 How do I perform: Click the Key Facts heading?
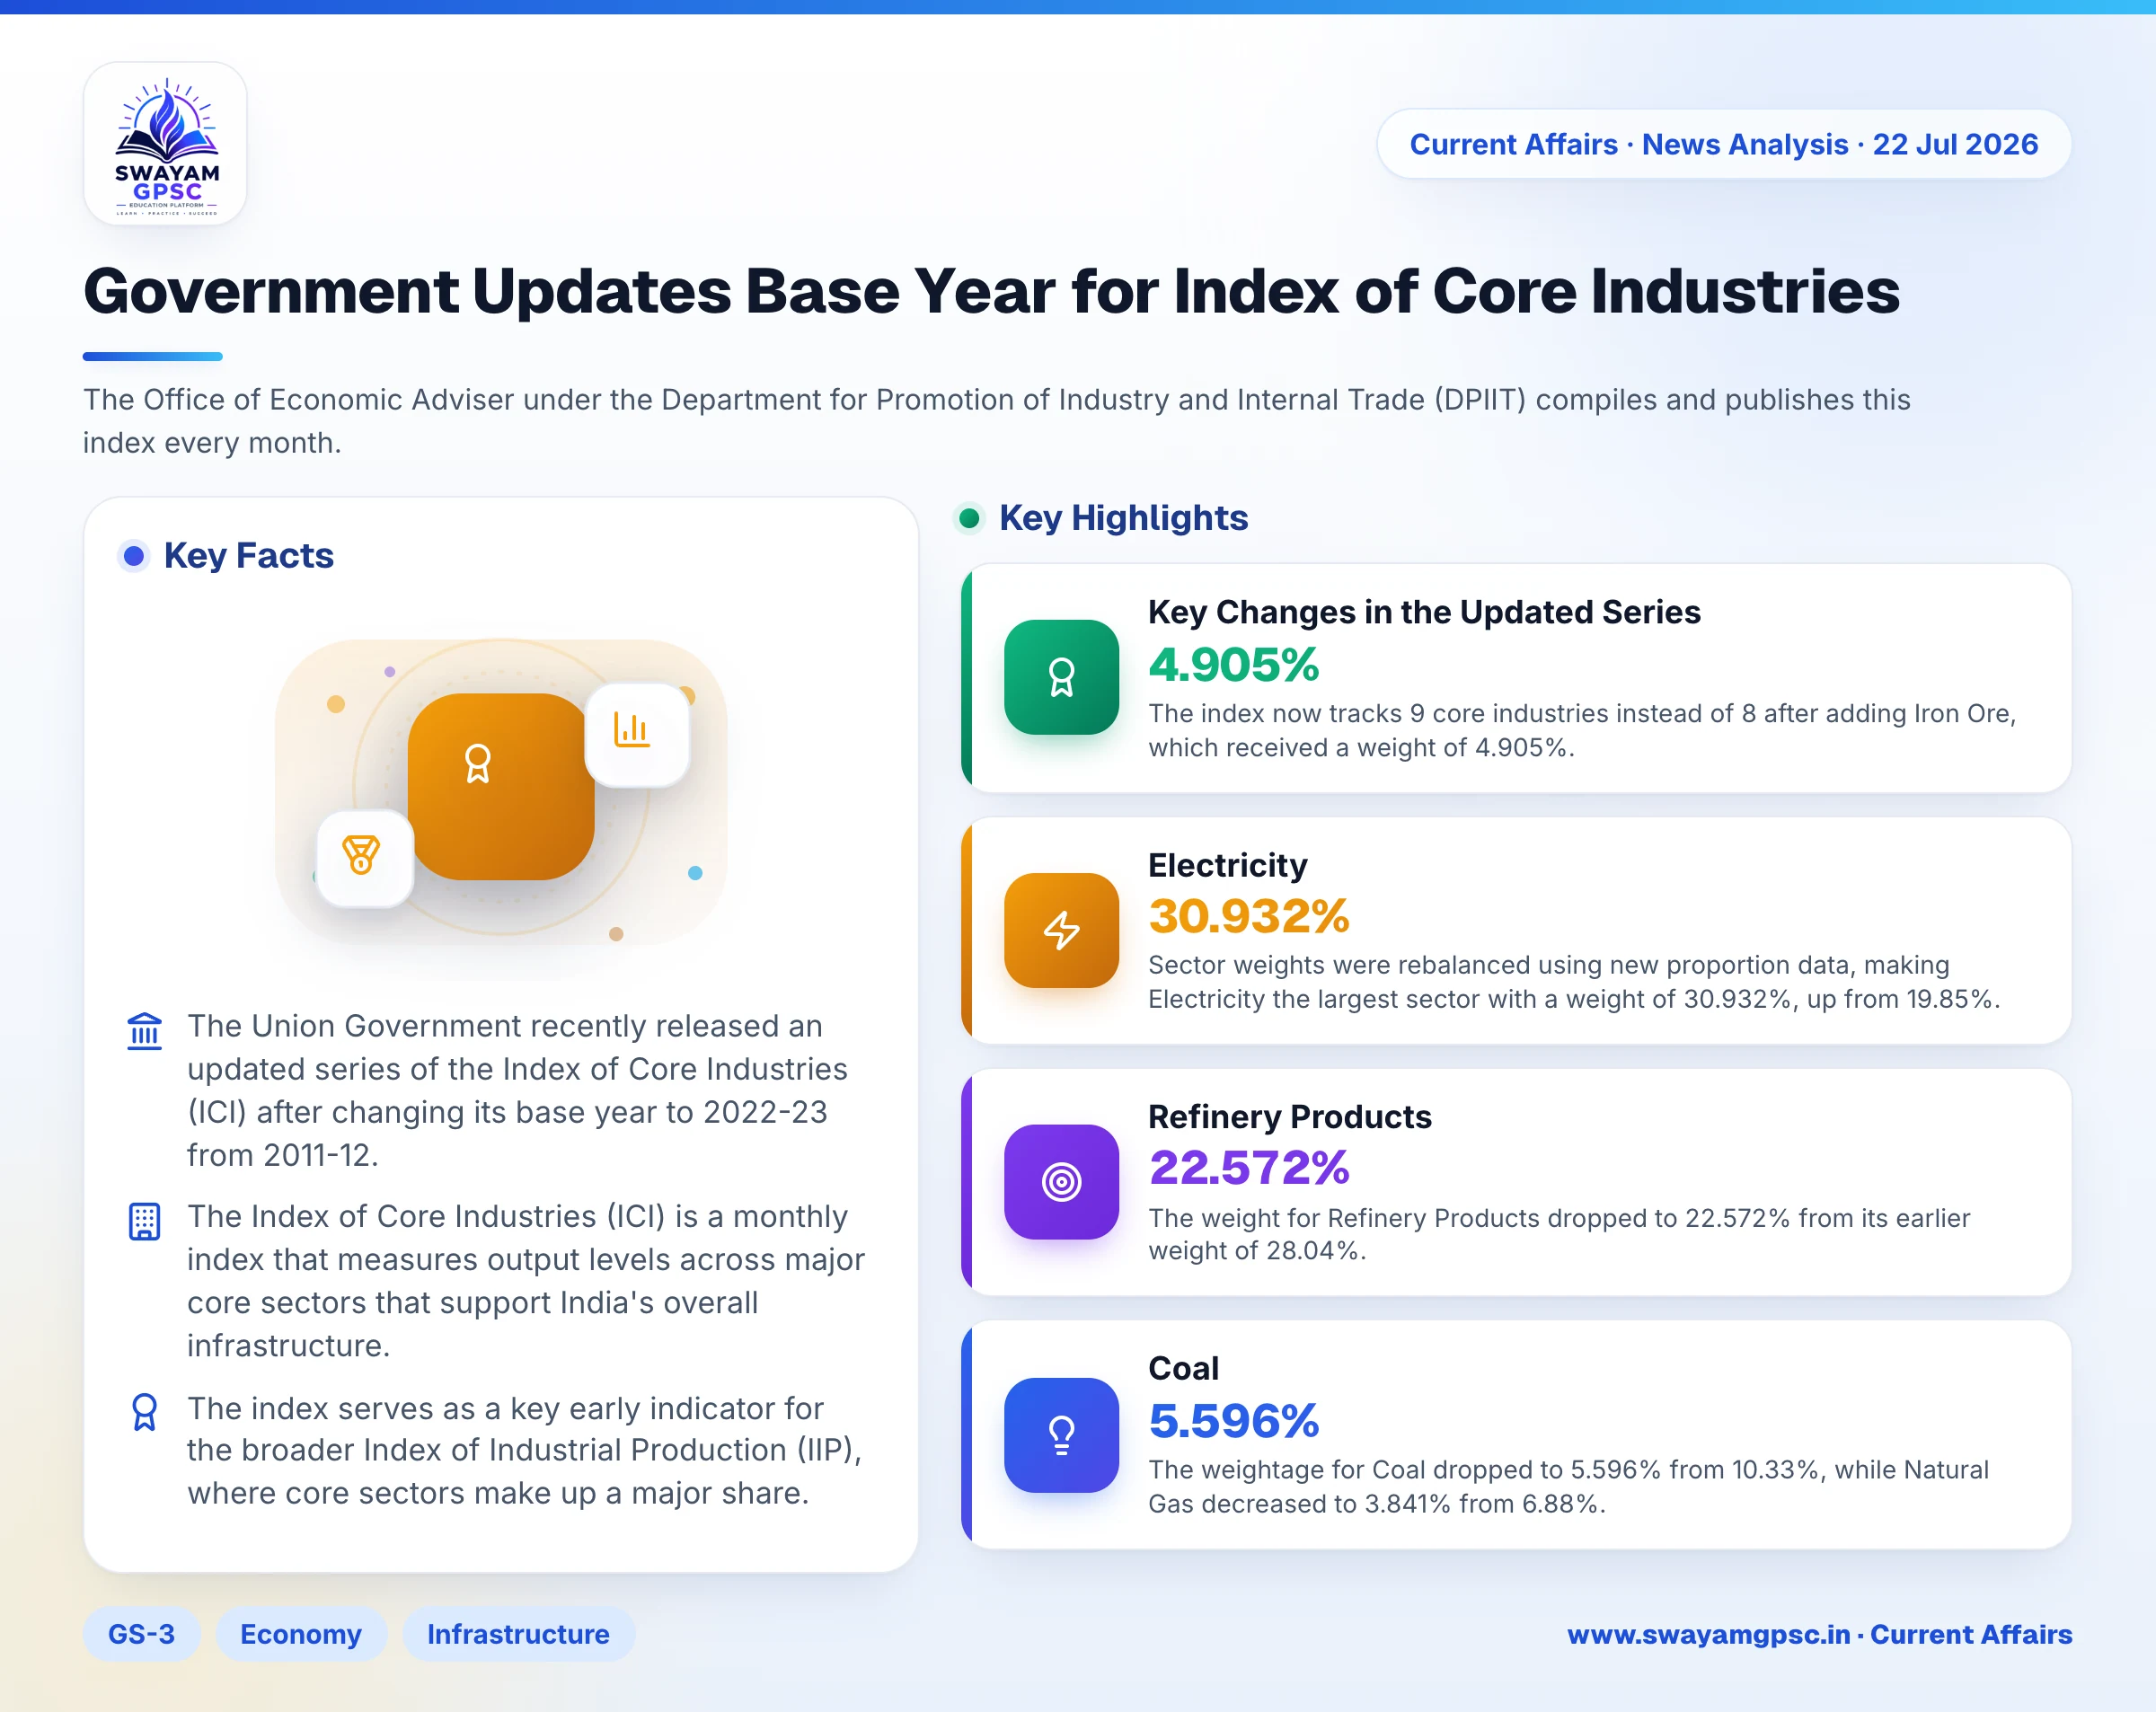(x=249, y=555)
